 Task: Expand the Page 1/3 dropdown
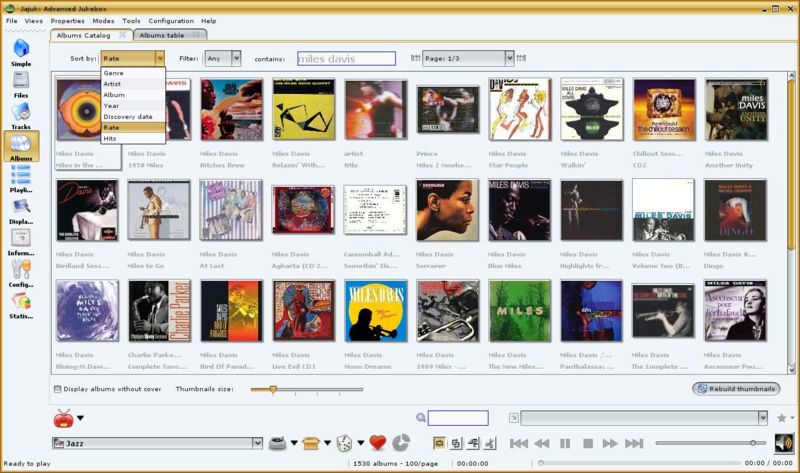pos(509,59)
